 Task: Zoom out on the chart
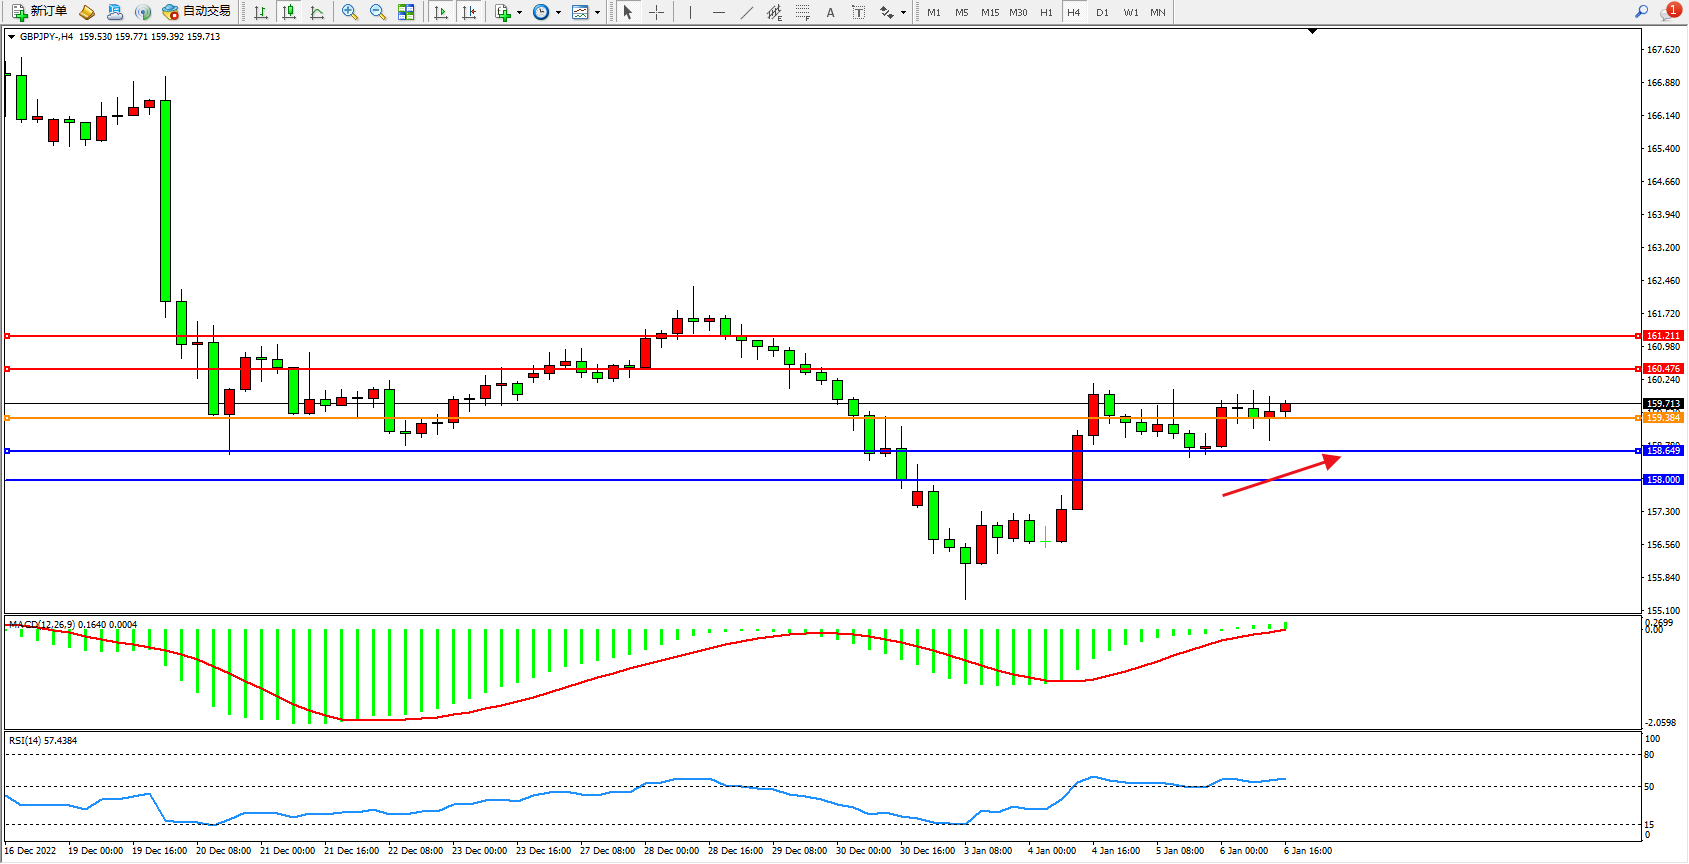click(x=378, y=12)
